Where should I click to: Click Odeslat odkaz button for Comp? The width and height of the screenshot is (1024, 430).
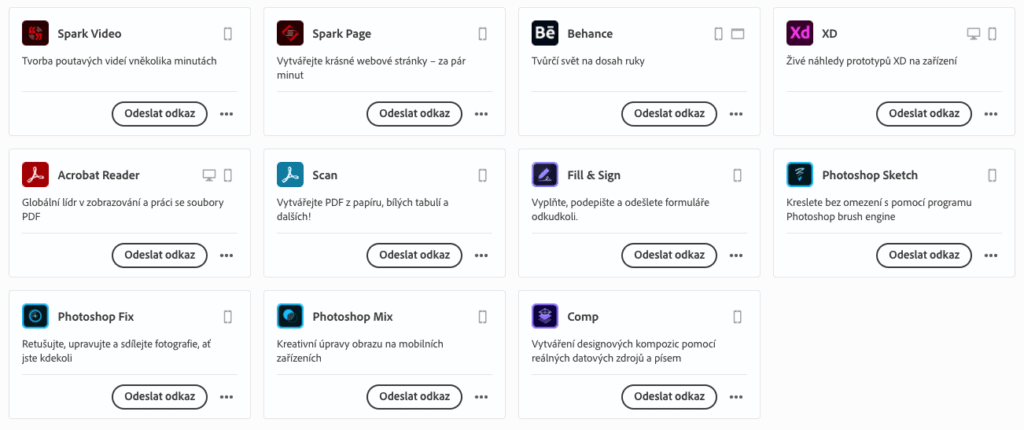point(669,396)
